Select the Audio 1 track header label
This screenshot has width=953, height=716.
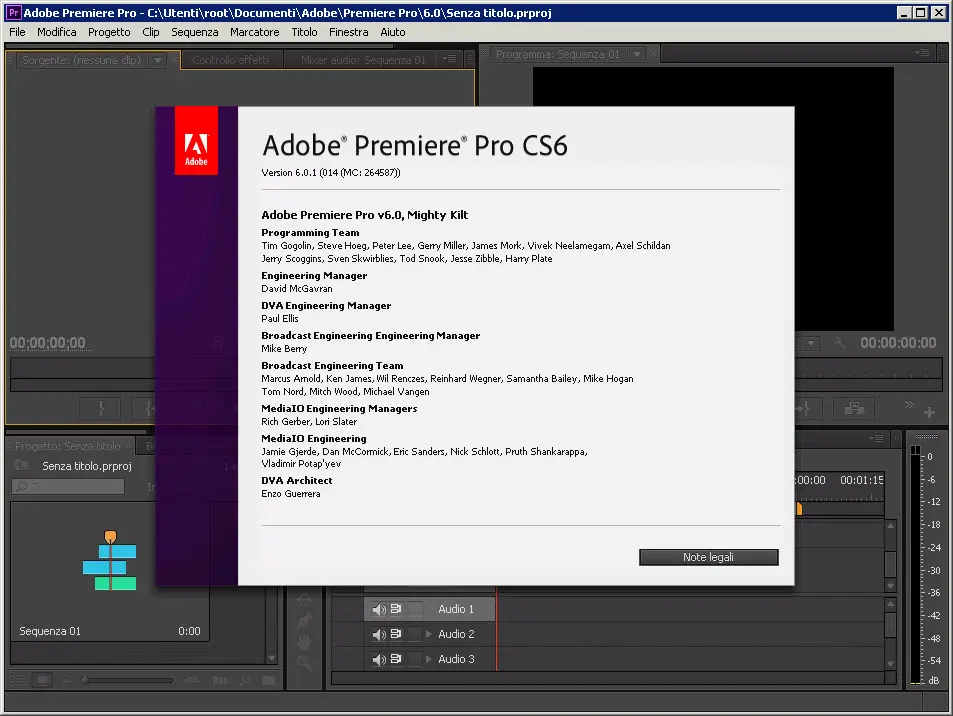(456, 609)
